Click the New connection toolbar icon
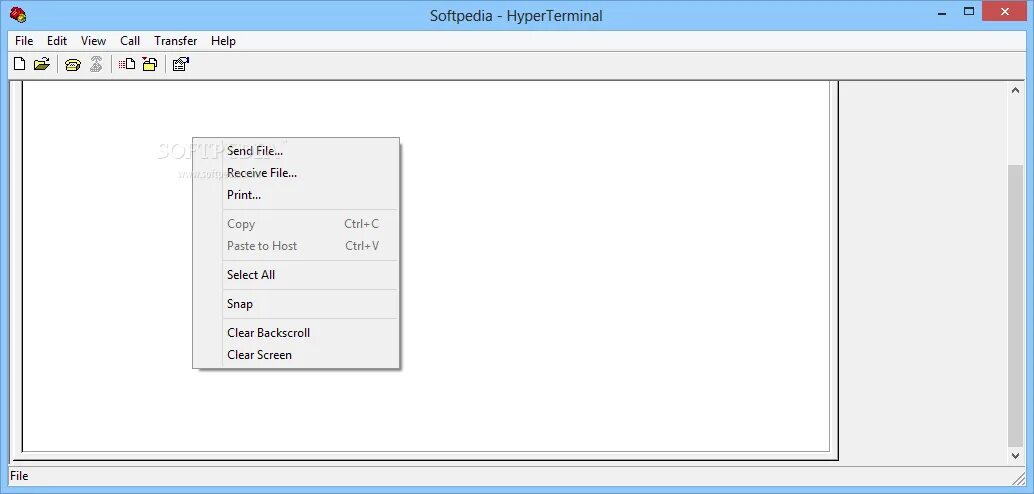This screenshot has height=494, width=1034. (20, 64)
